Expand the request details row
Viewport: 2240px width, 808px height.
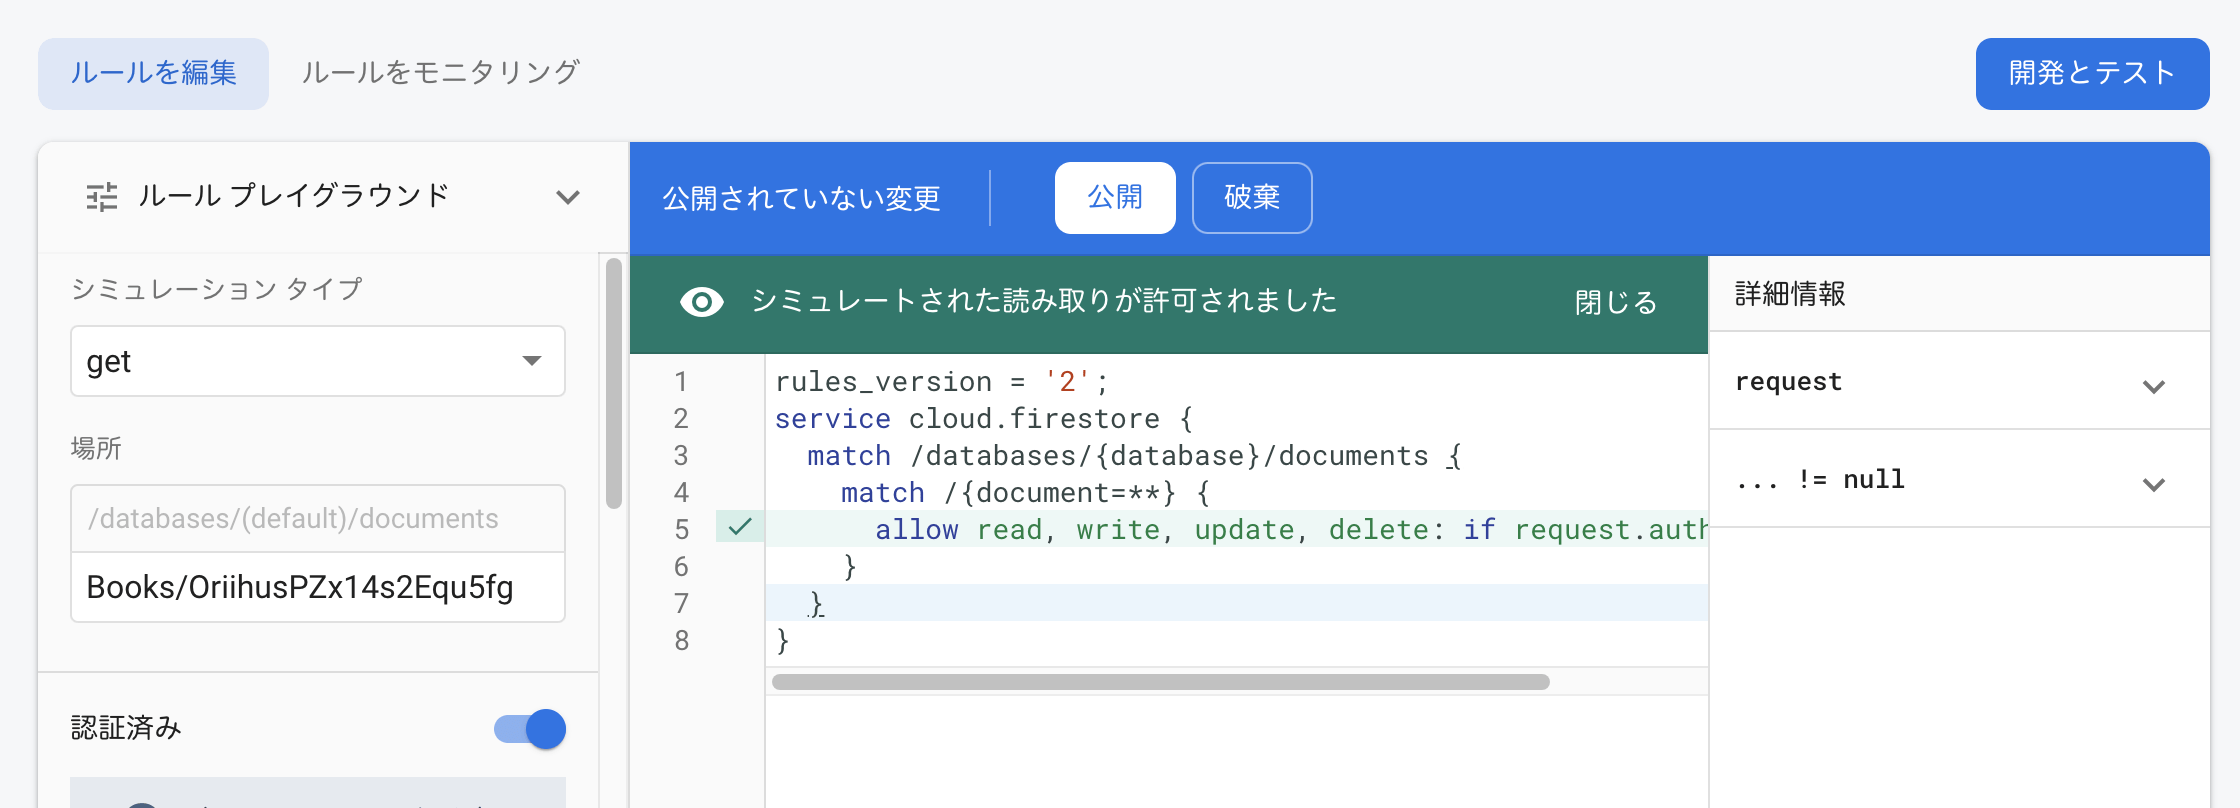(1959, 382)
